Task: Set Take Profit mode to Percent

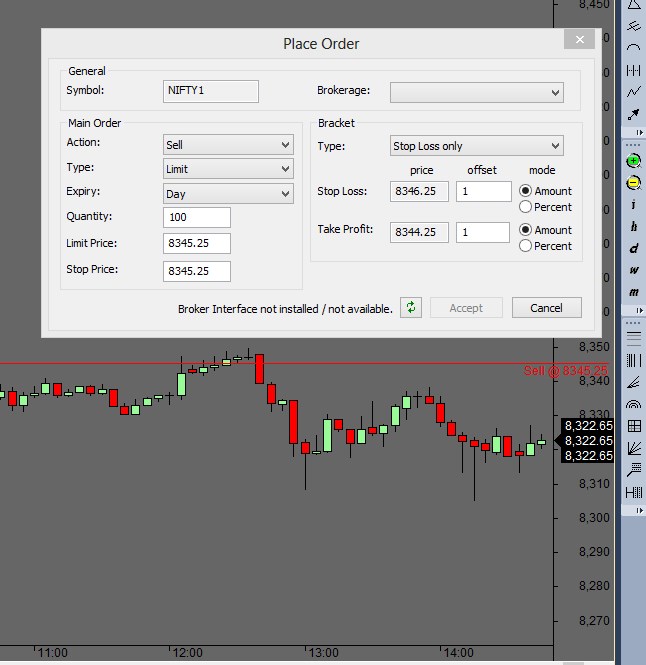Action: tap(525, 246)
